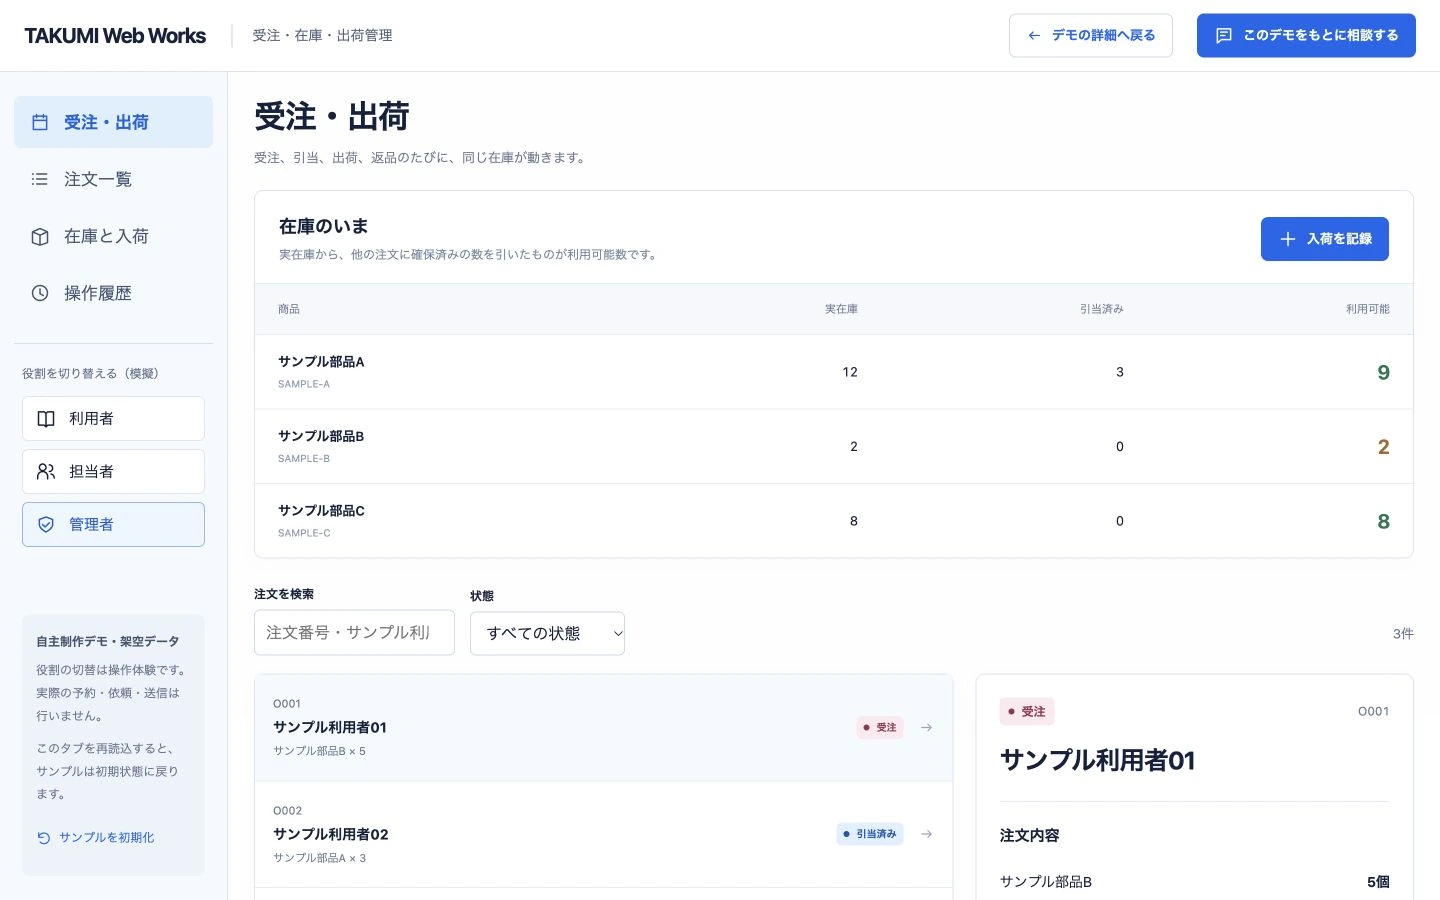Click the people icon in 担当者 role
The height and width of the screenshot is (900, 1440).
pyautogui.click(x=46, y=471)
